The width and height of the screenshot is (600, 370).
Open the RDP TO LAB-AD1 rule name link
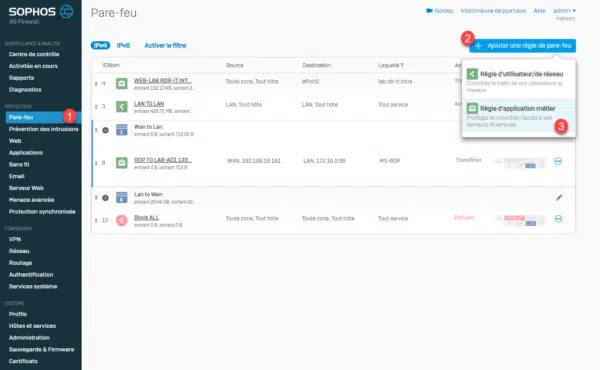pyautogui.click(x=163, y=160)
